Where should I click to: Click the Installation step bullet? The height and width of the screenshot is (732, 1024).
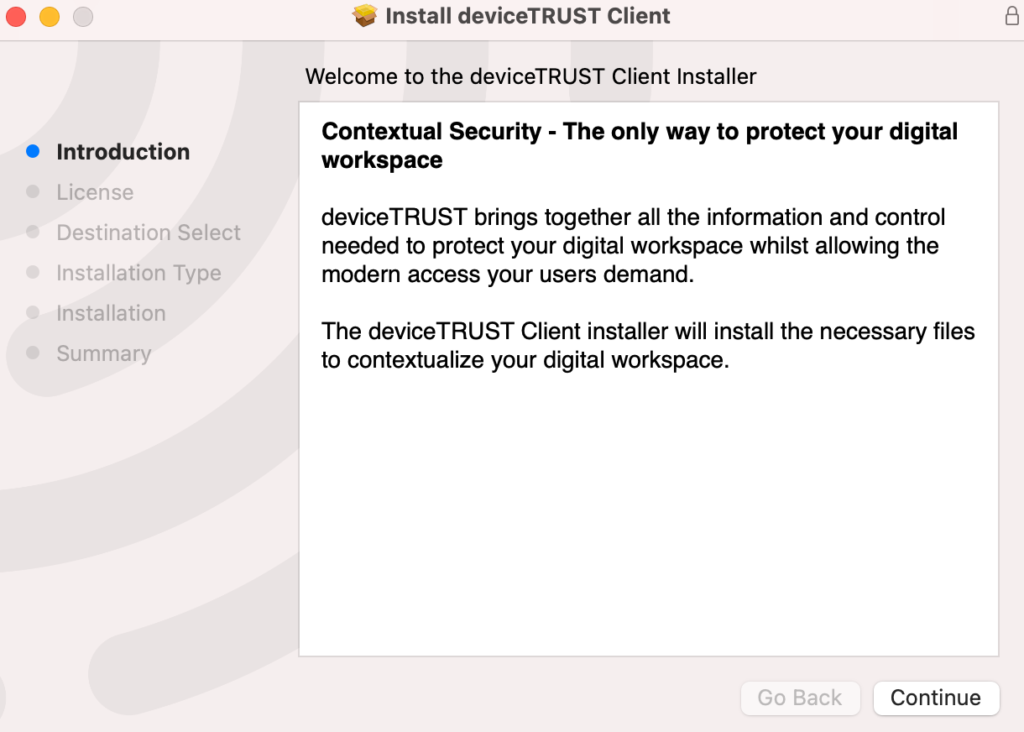(x=31, y=312)
